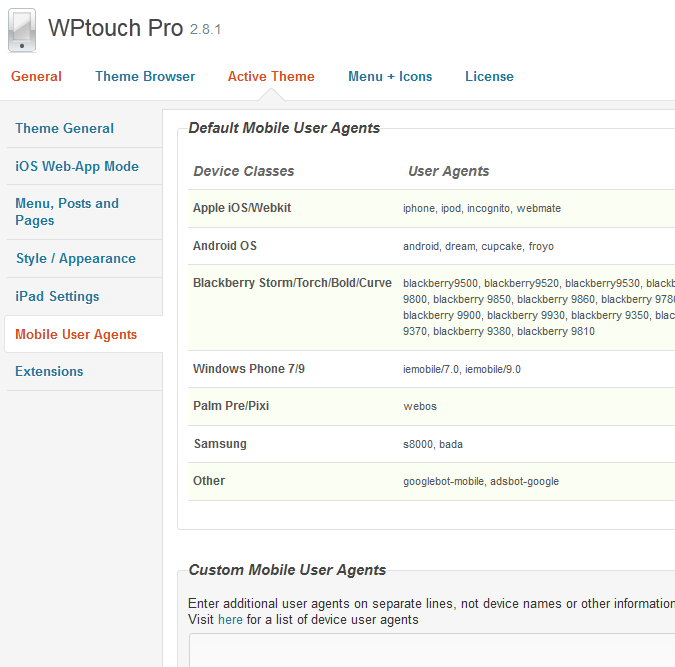The image size is (675, 667).
Task: Open the Menu + Icons tab
Action: click(390, 76)
